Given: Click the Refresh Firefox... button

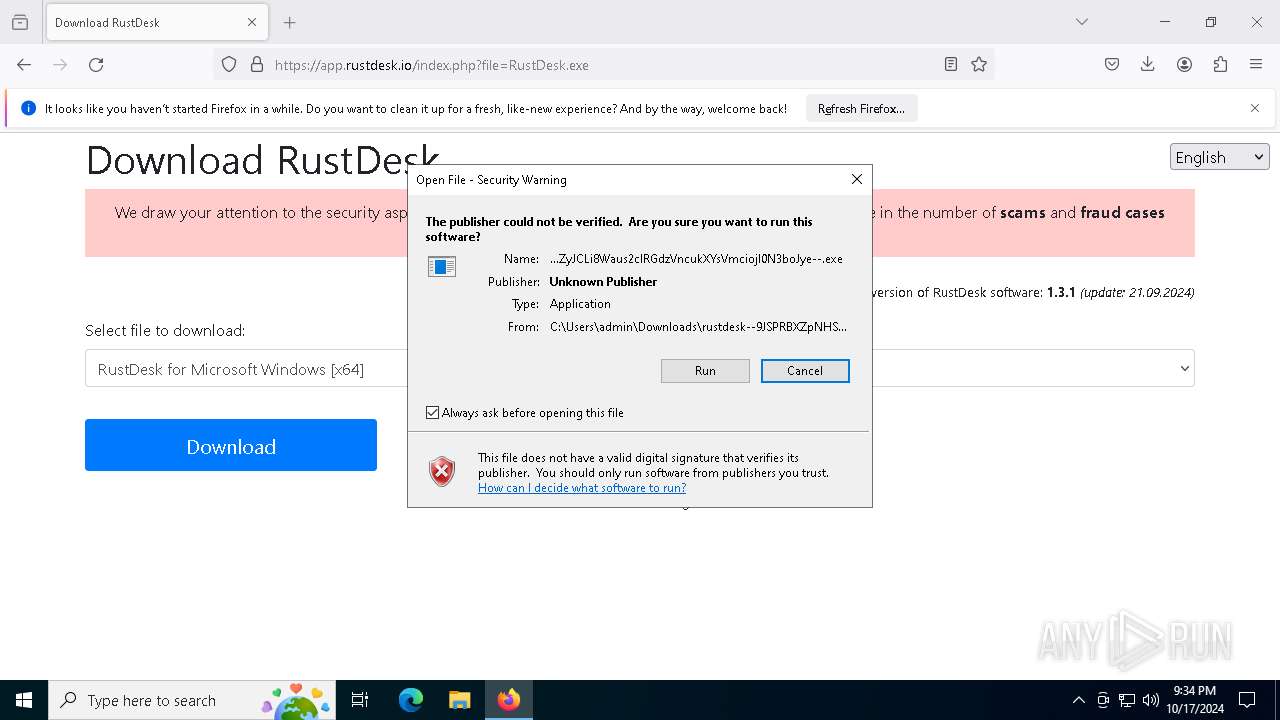Looking at the screenshot, I should 861,108.
